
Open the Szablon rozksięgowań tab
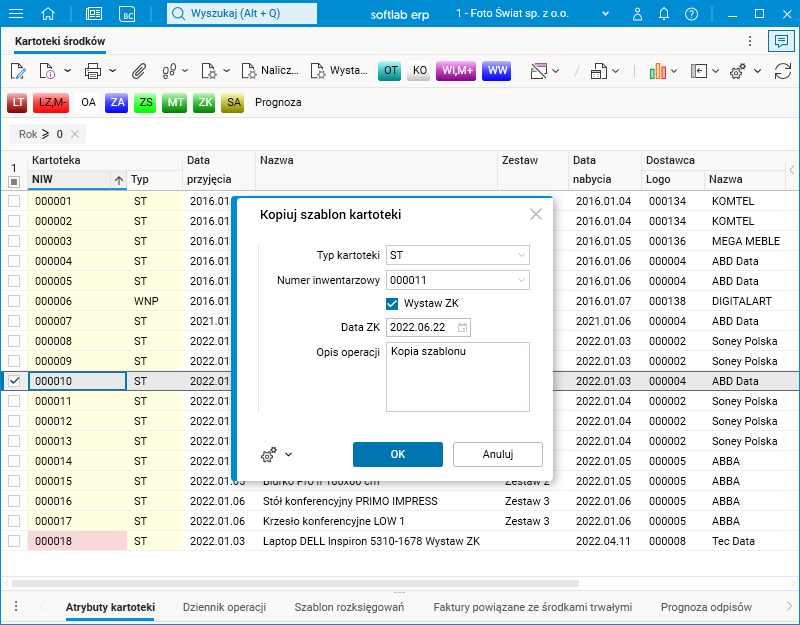tap(349, 607)
